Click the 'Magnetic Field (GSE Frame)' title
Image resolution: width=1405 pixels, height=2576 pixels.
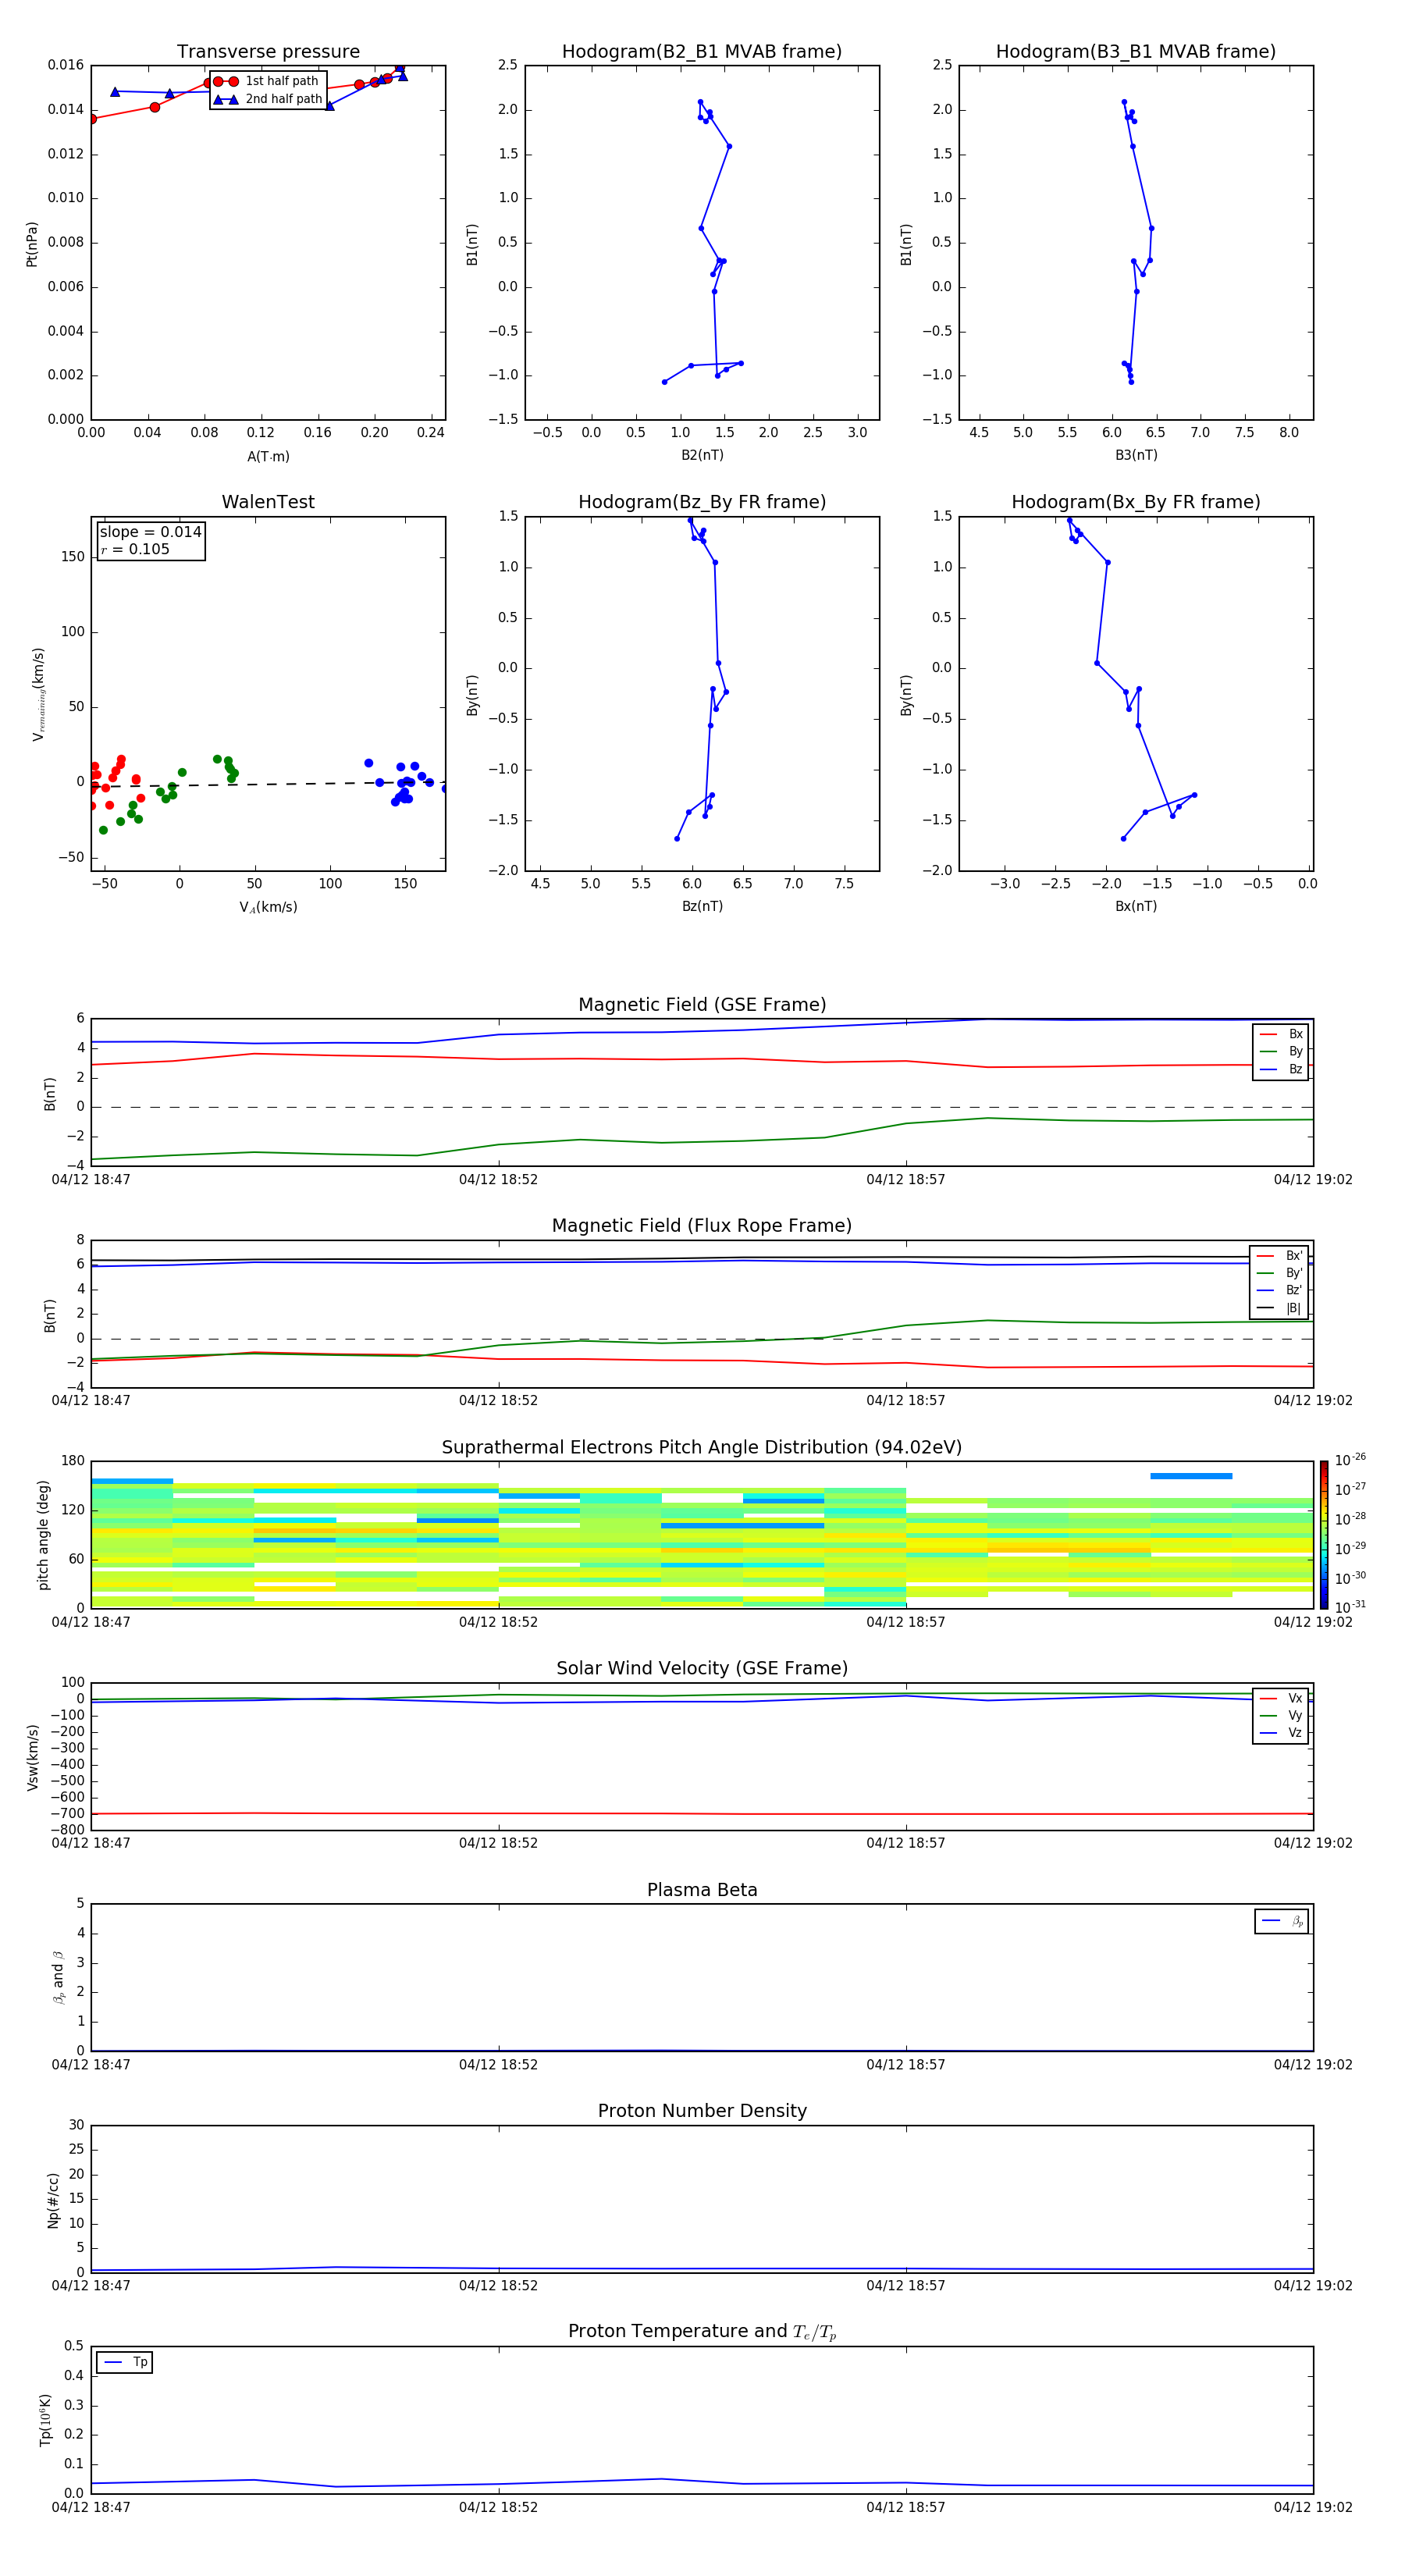(x=702, y=1005)
